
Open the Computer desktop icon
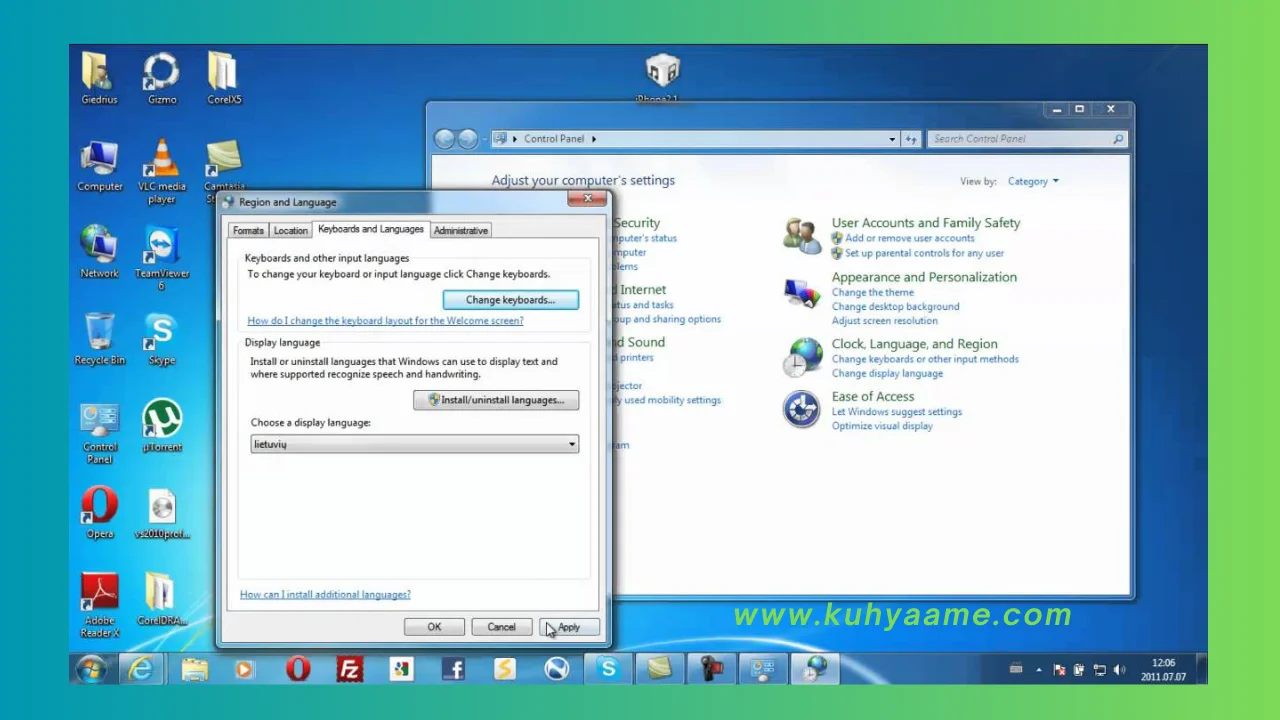[x=100, y=165]
